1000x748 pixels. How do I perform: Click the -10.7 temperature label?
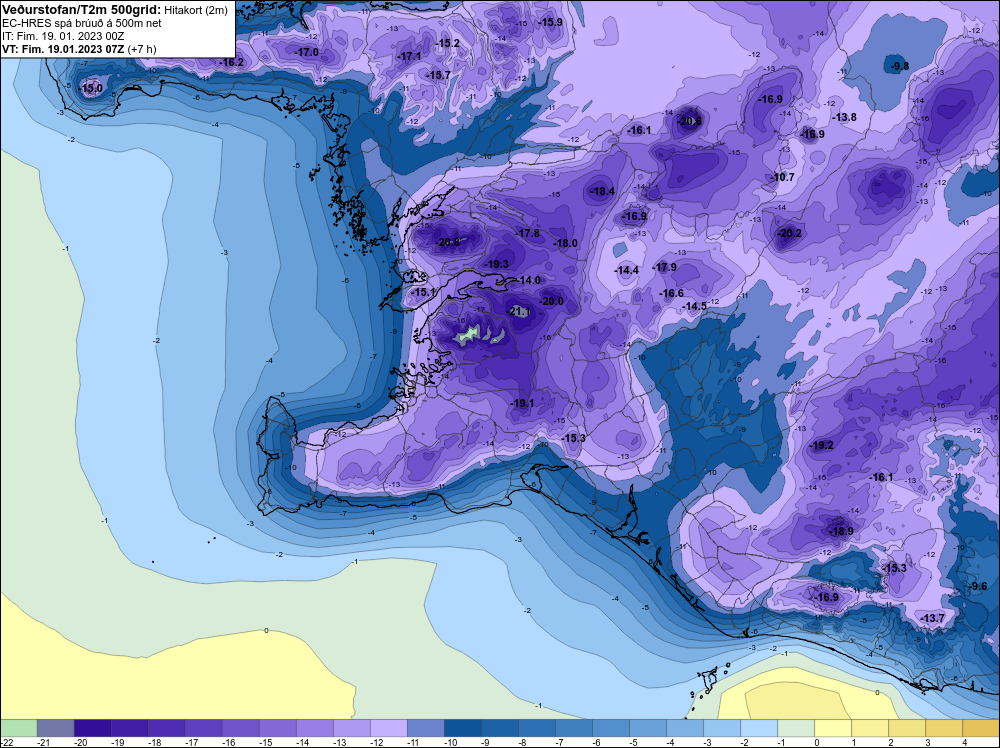(x=783, y=177)
